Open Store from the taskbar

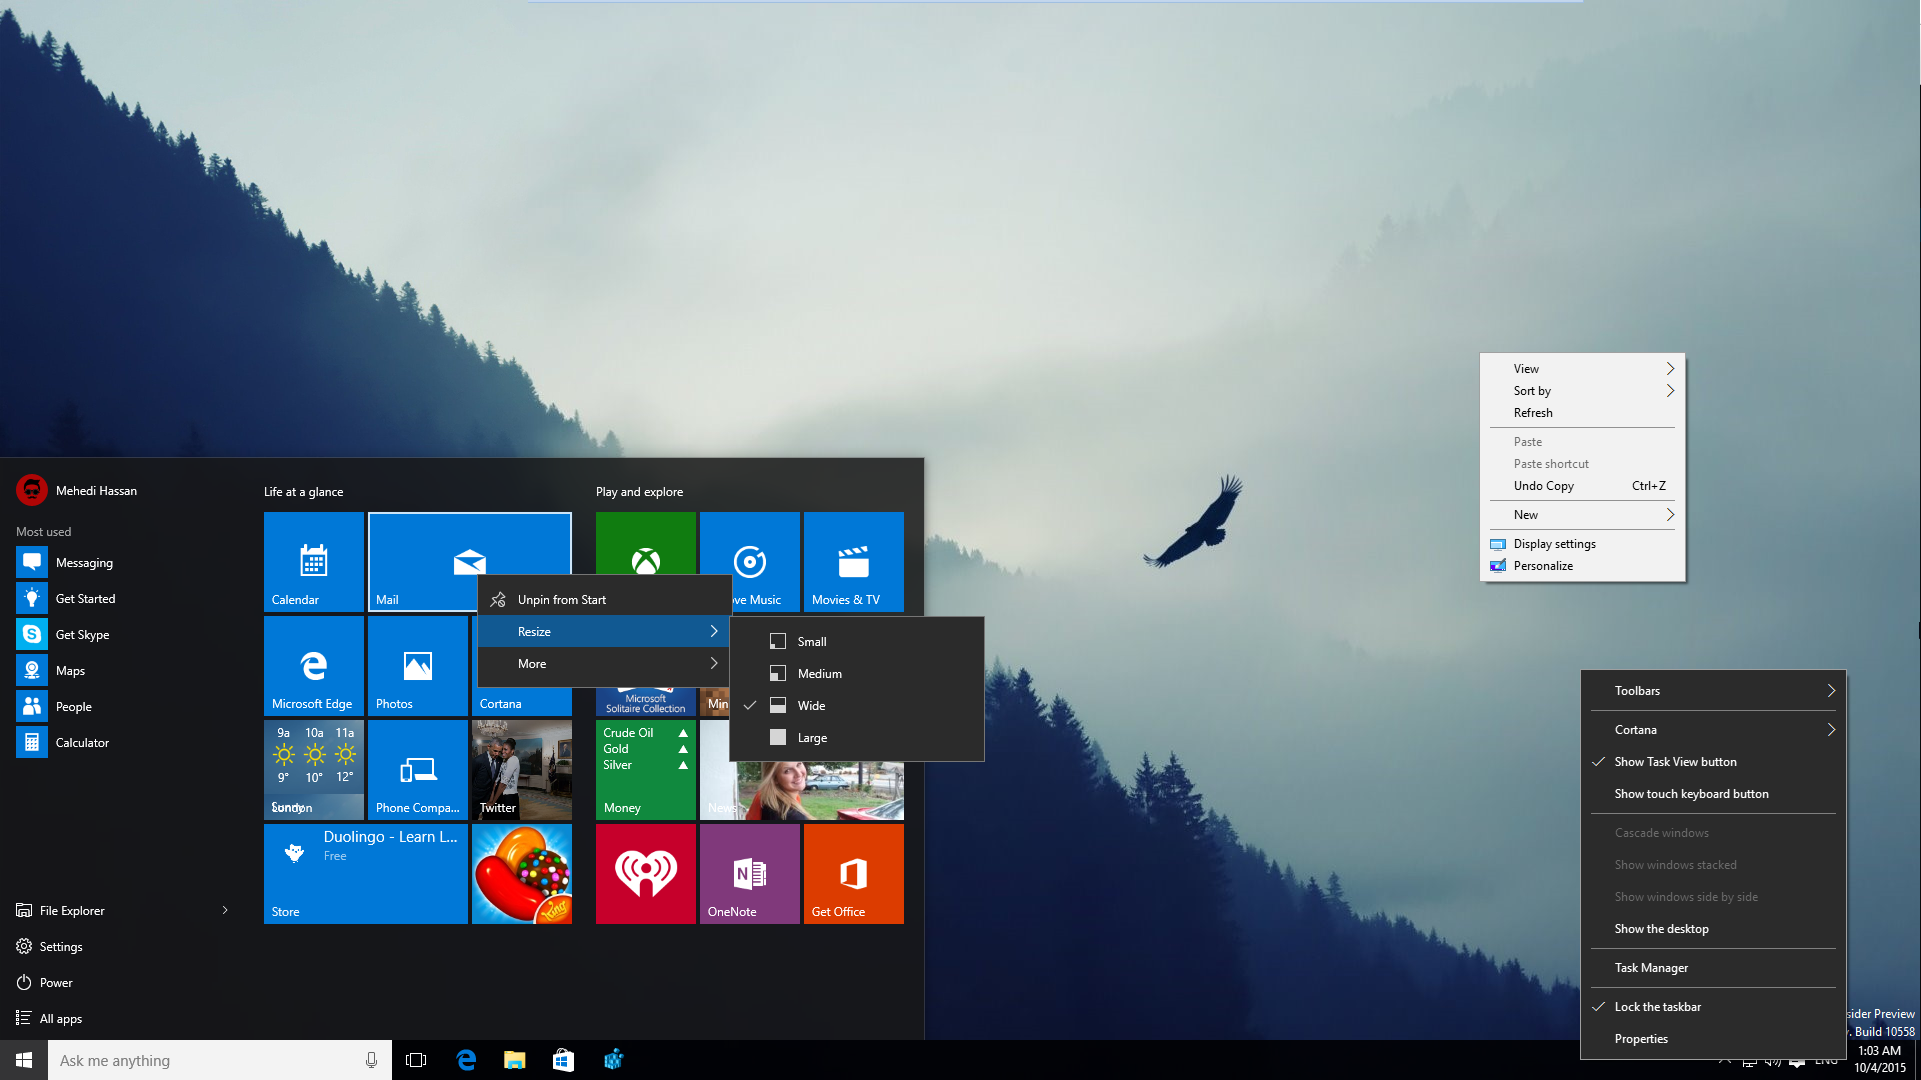click(x=563, y=1060)
